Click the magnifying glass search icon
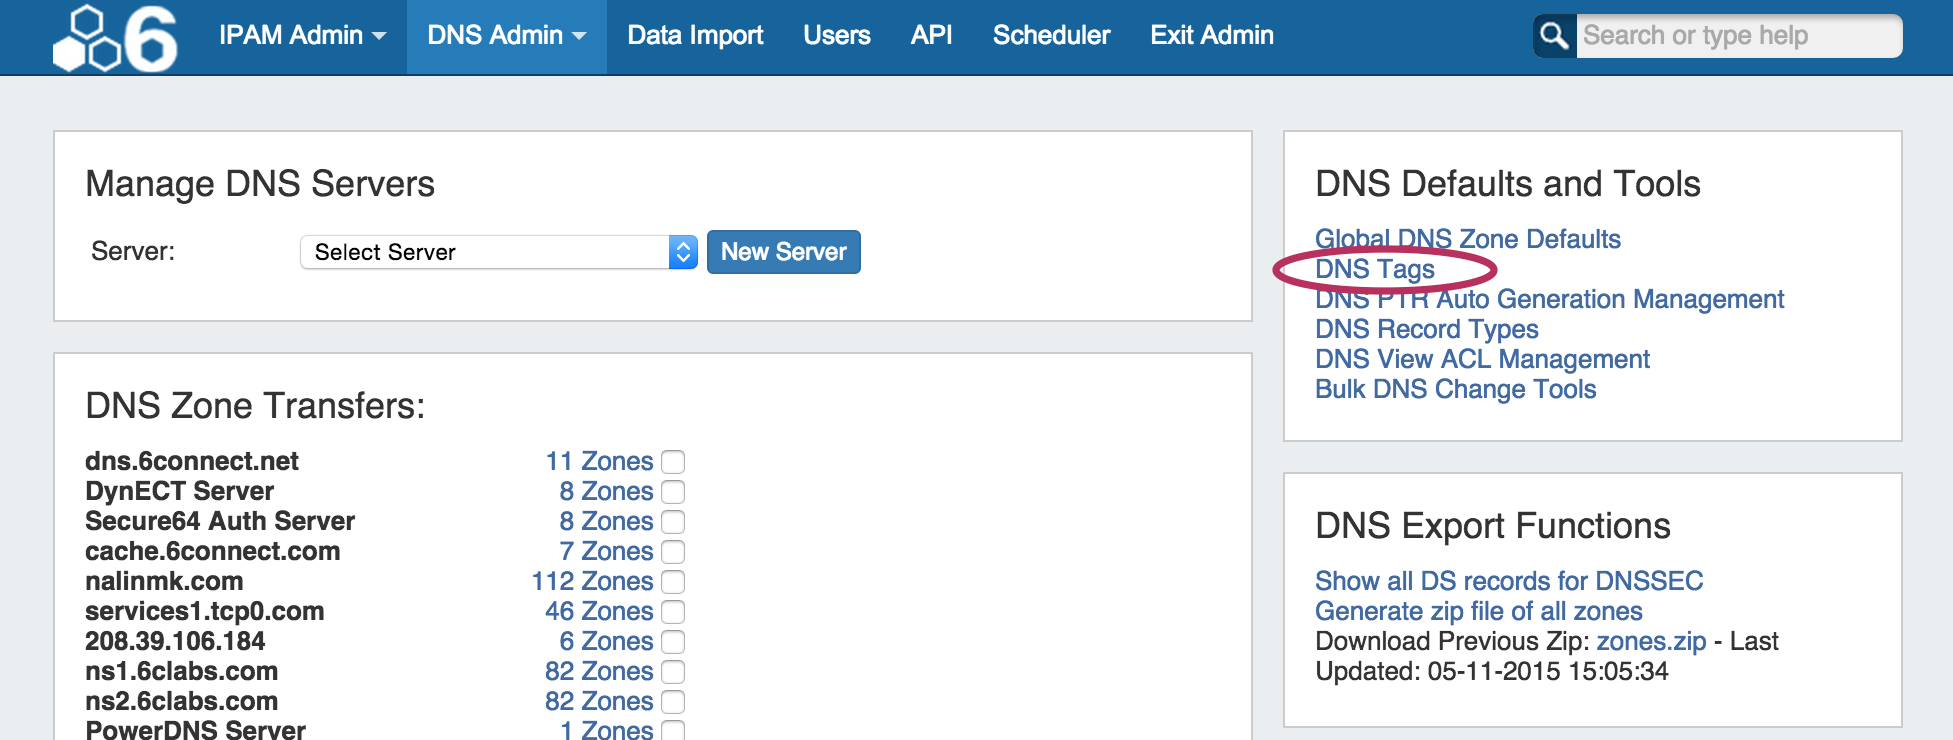Image resolution: width=1953 pixels, height=740 pixels. click(x=1554, y=36)
